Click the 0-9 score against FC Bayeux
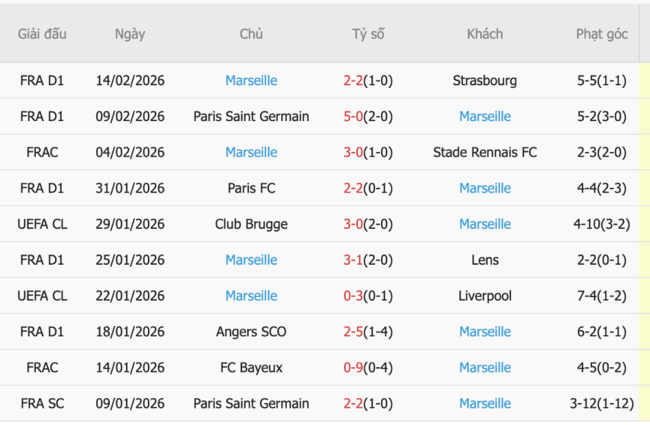This screenshot has height=425, width=650. 352,368
